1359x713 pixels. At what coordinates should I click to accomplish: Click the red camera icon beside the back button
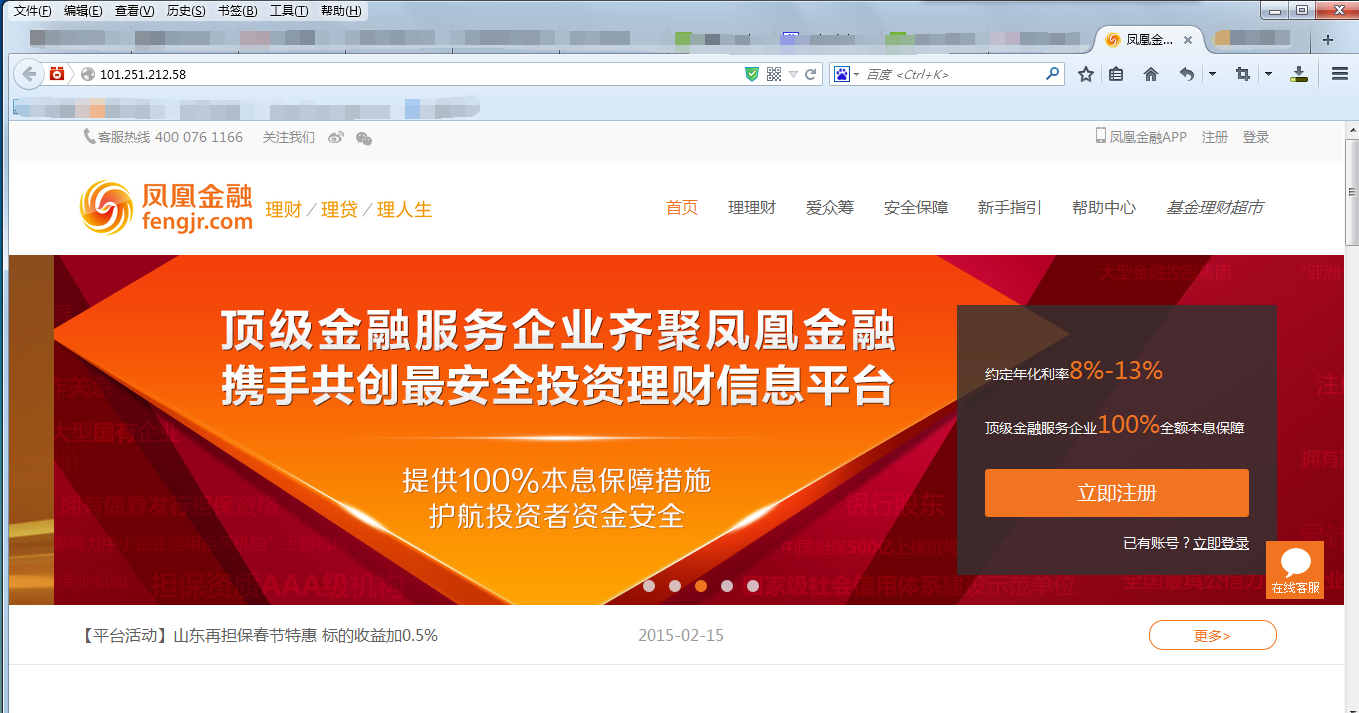pos(57,74)
